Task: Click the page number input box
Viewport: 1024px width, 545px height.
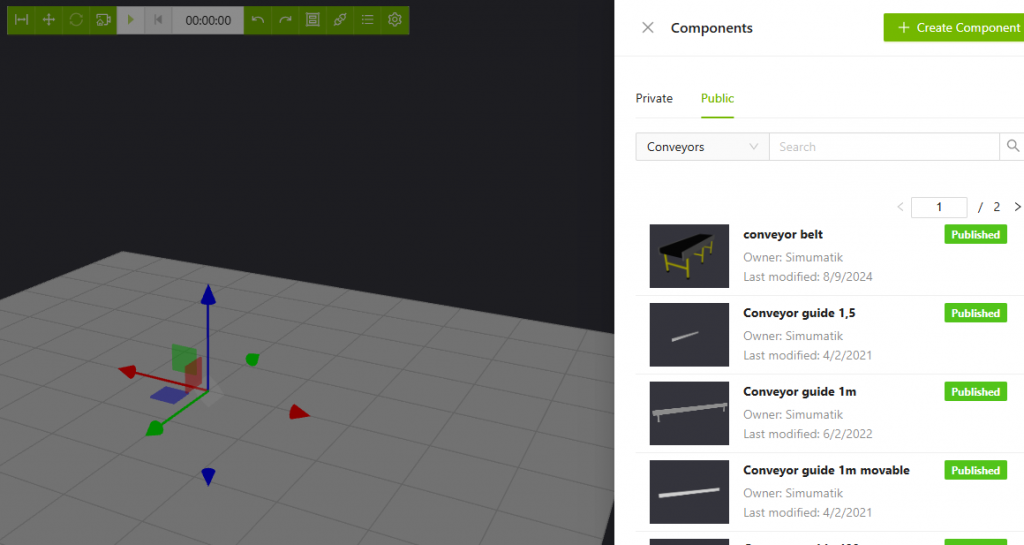Action: click(x=938, y=207)
